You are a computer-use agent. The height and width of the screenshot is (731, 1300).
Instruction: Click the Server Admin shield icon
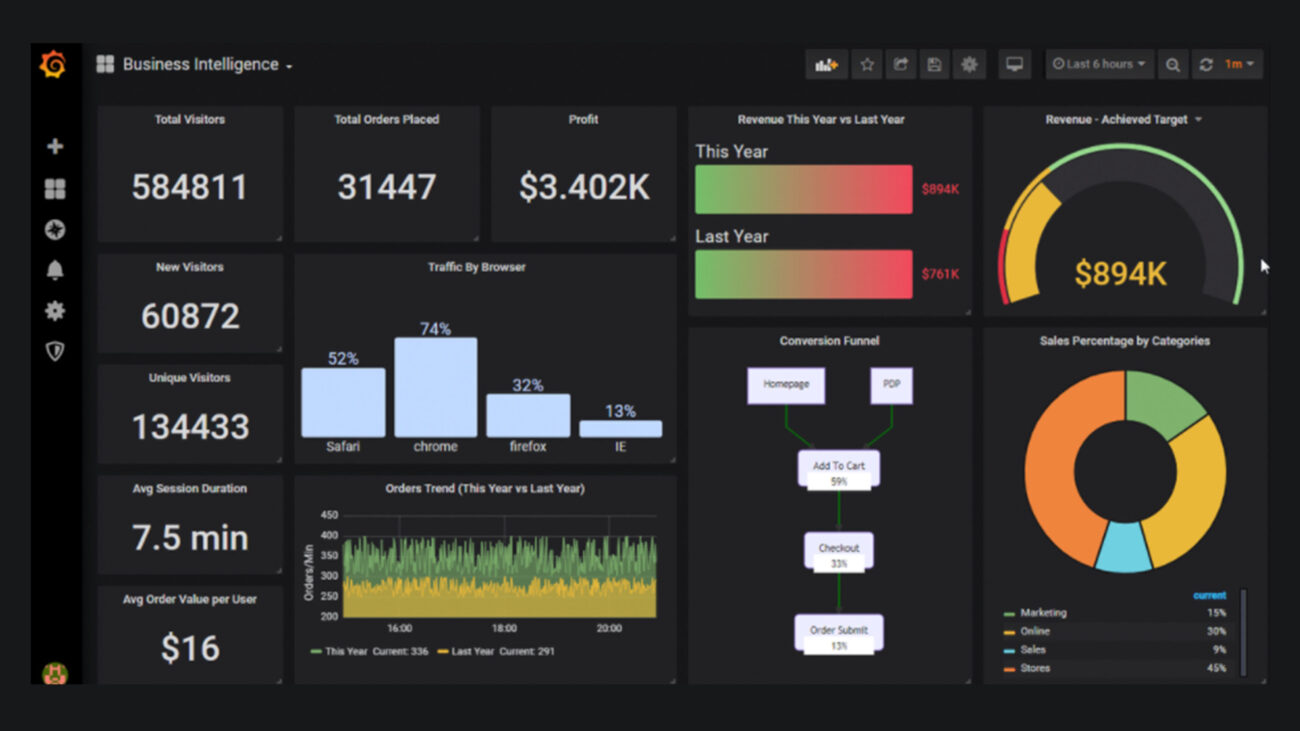(x=55, y=351)
